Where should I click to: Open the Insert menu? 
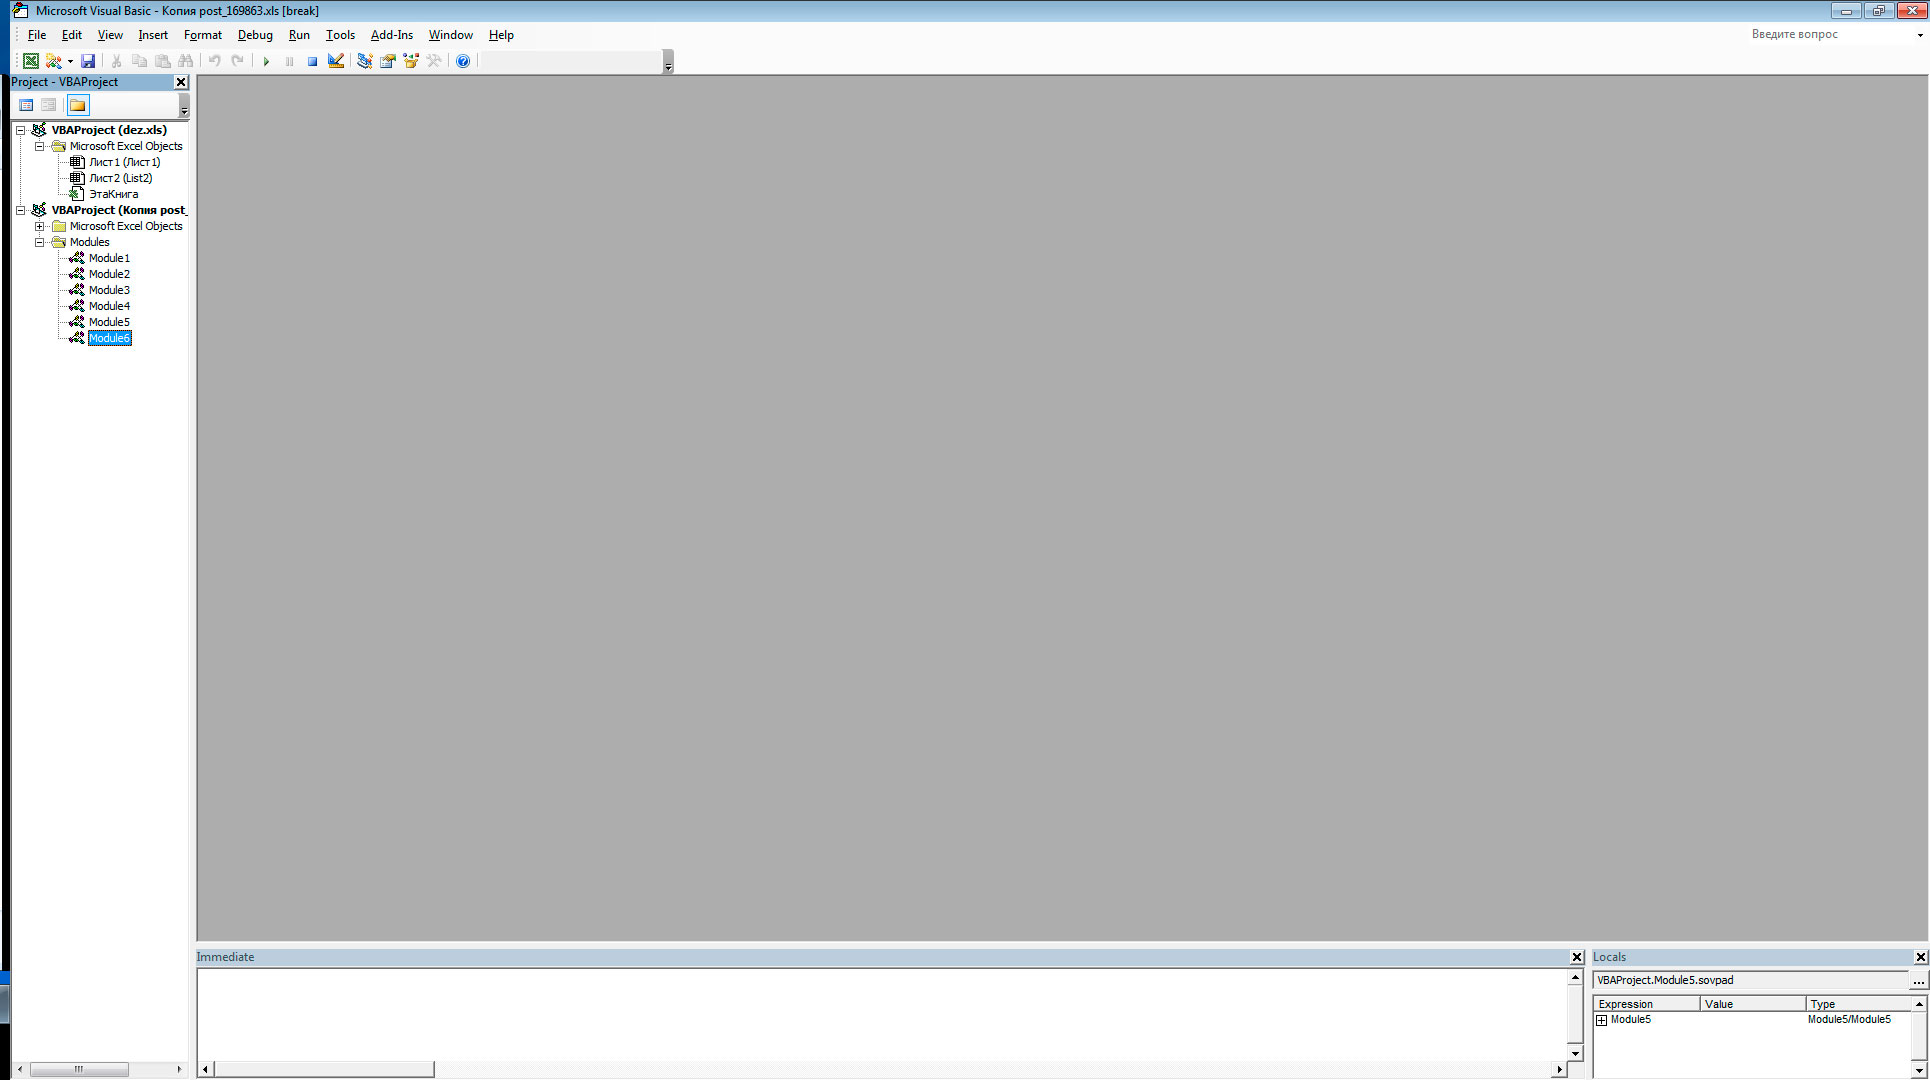tap(153, 35)
